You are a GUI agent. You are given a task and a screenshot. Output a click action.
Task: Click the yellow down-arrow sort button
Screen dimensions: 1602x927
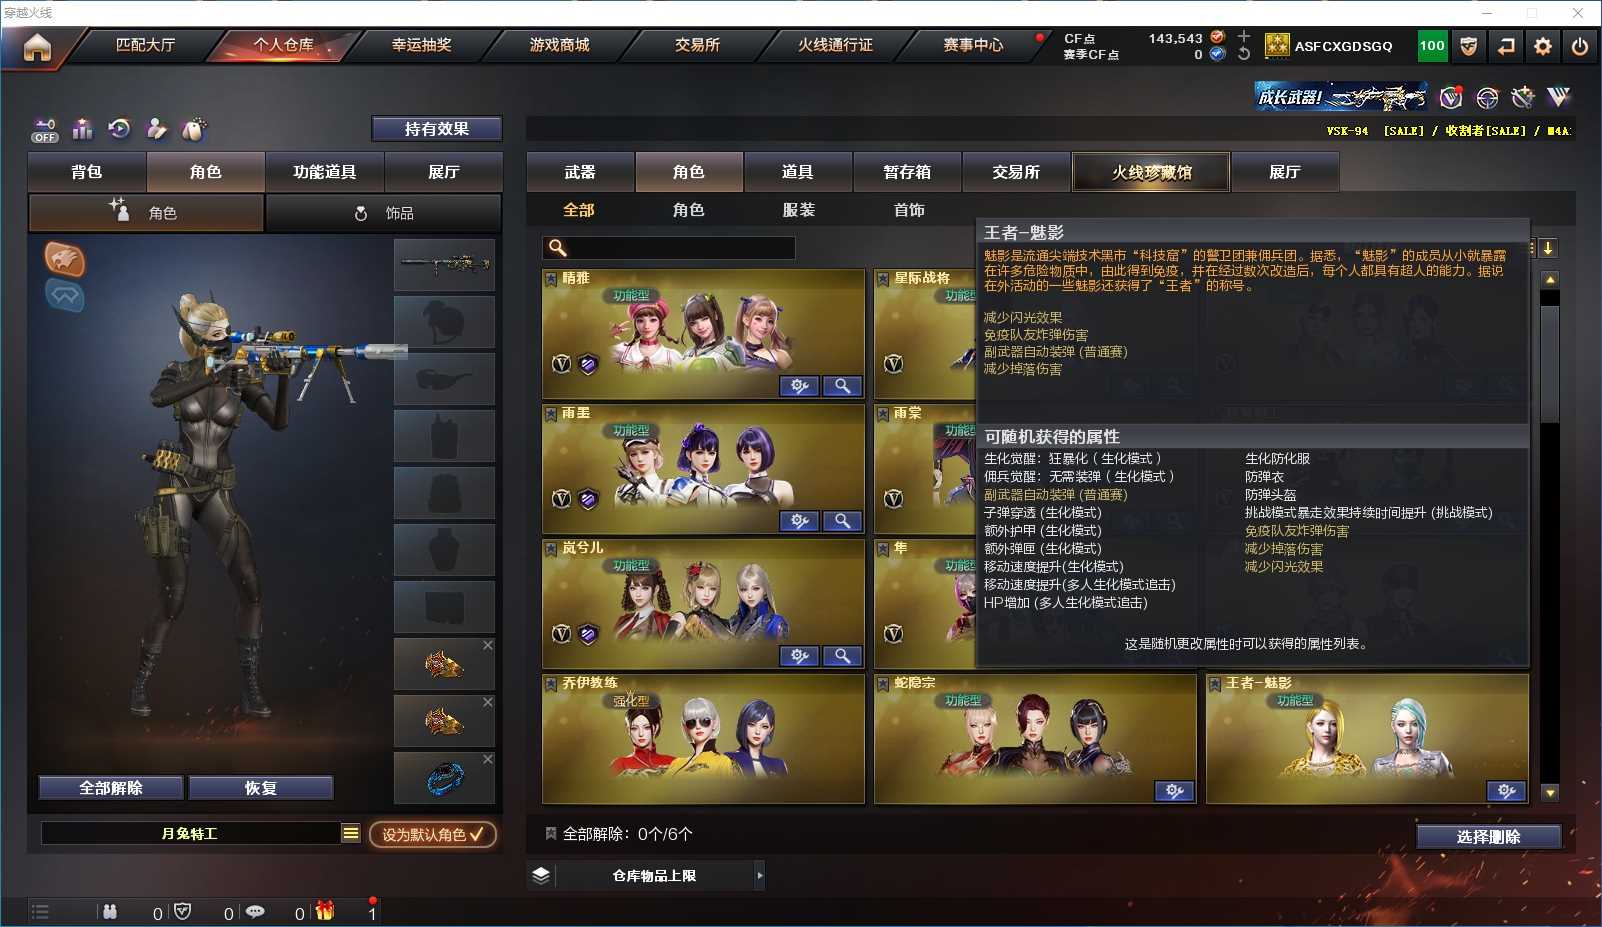click(1548, 248)
